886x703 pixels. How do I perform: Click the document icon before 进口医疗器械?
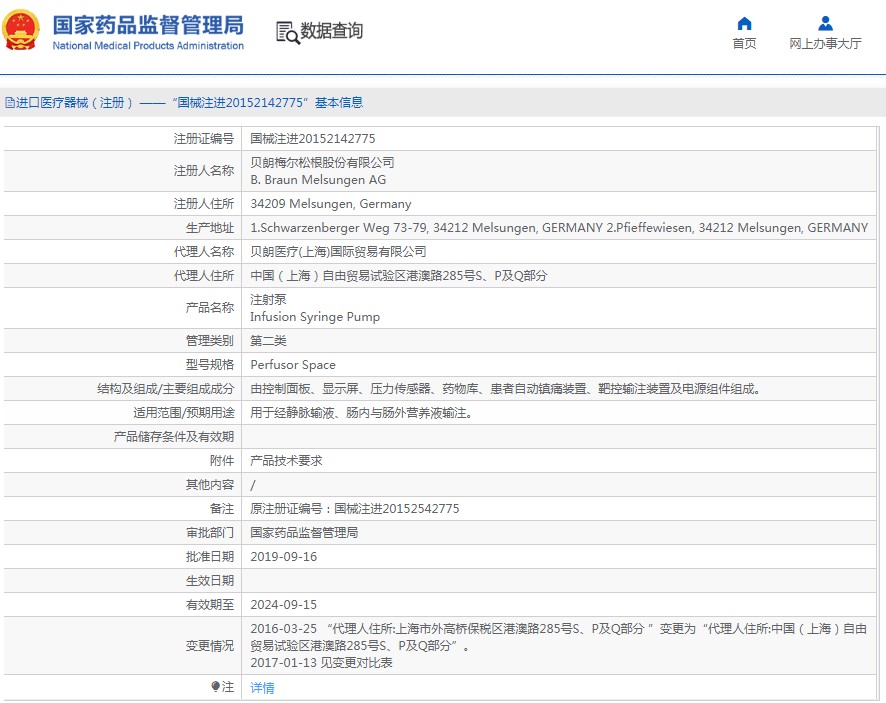9,103
